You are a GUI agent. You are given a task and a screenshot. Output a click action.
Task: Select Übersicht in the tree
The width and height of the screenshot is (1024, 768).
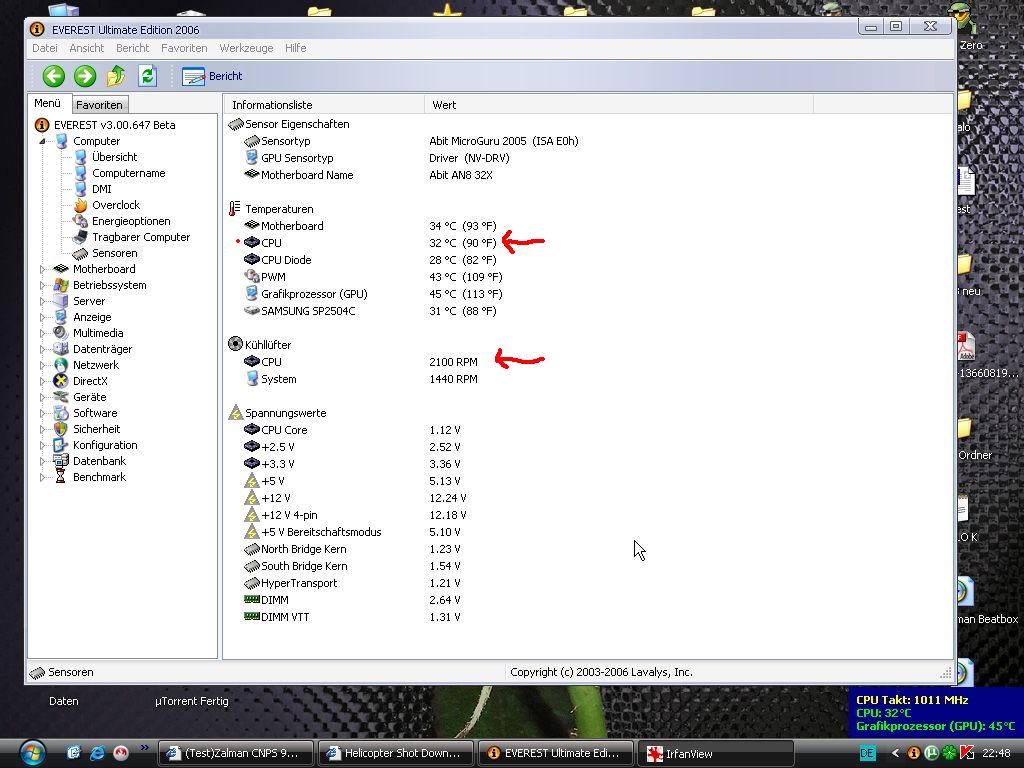tap(114, 157)
